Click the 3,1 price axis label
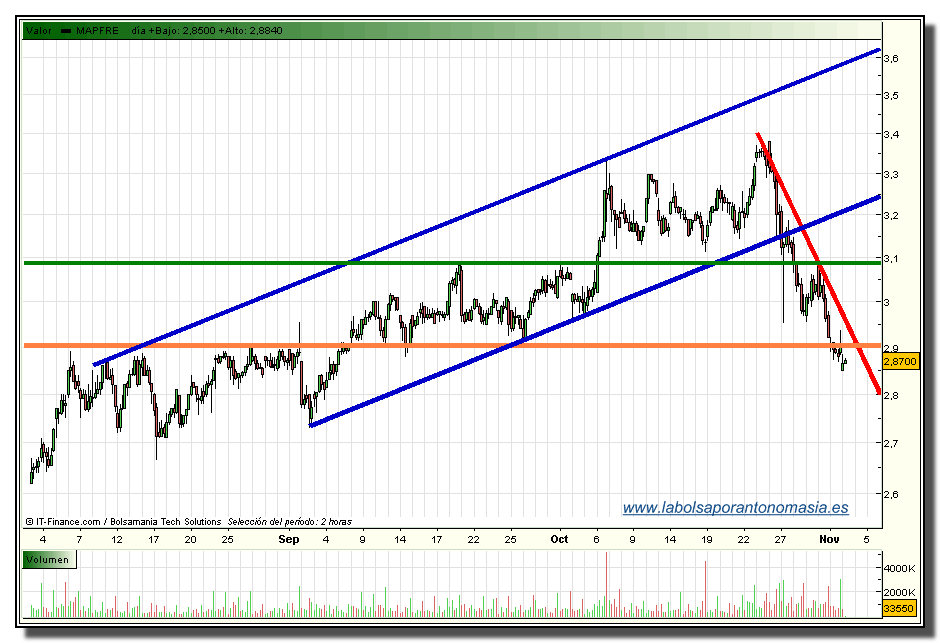This screenshot has height=643, width=940. [x=891, y=258]
